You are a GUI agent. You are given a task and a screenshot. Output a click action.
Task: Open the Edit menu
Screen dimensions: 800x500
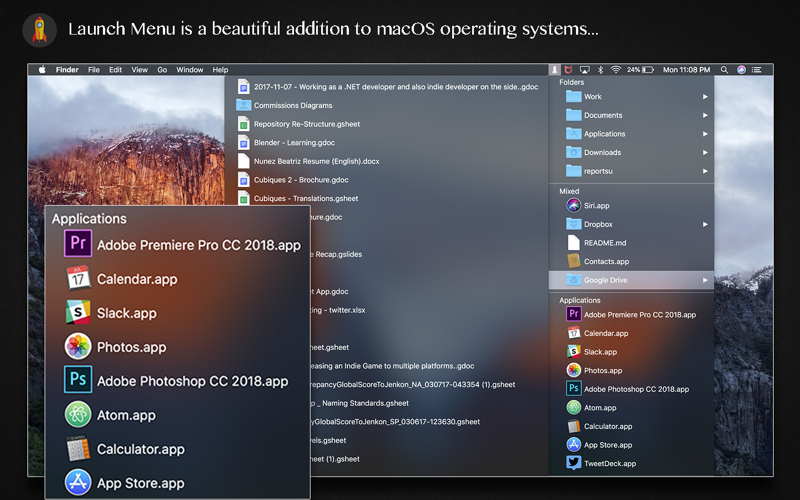pyautogui.click(x=115, y=70)
